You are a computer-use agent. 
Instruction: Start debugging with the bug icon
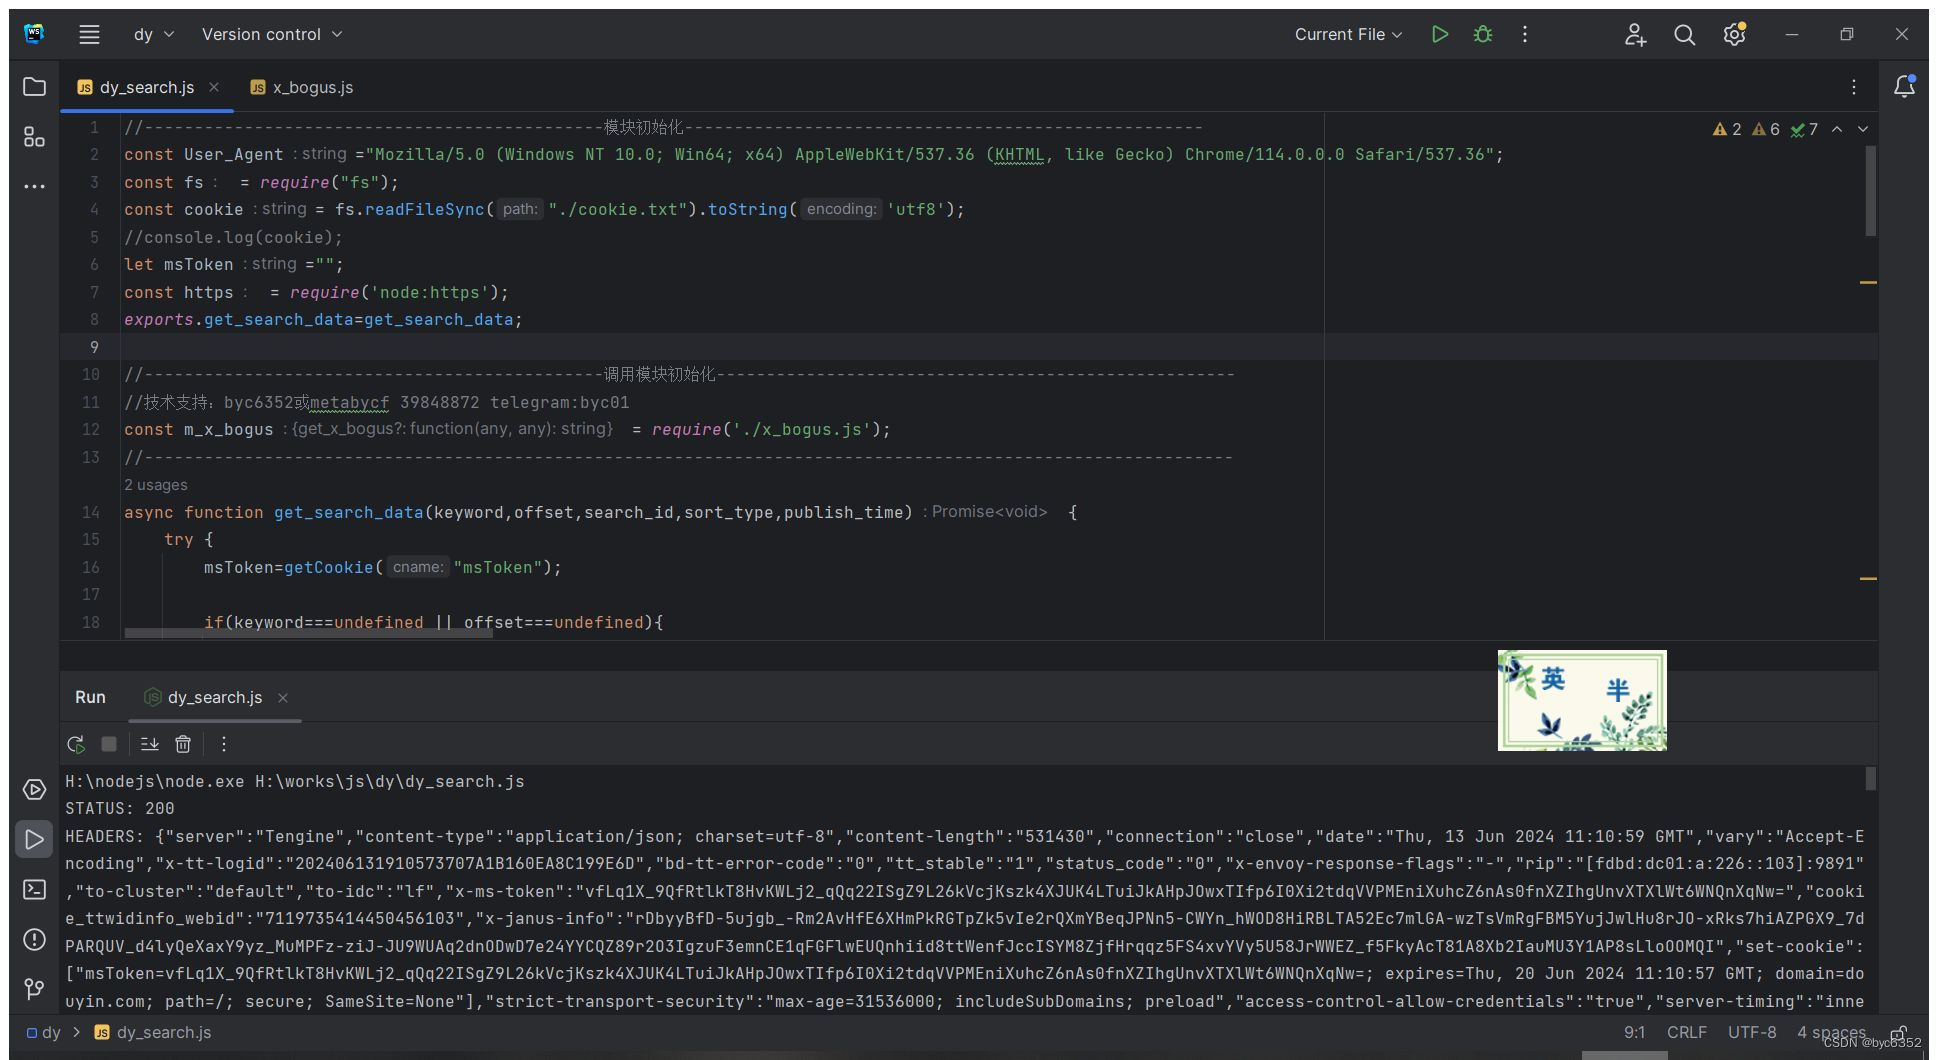[1482, 33]
